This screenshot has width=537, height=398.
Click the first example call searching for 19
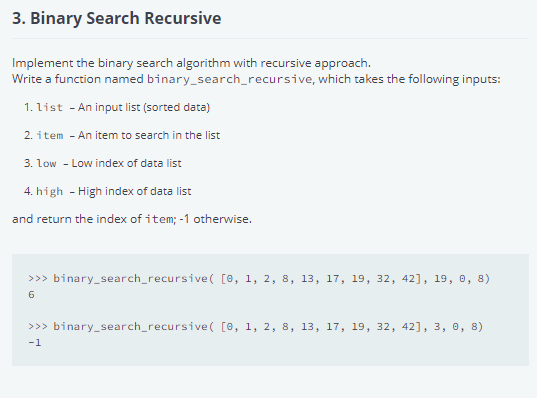[259, 279]
